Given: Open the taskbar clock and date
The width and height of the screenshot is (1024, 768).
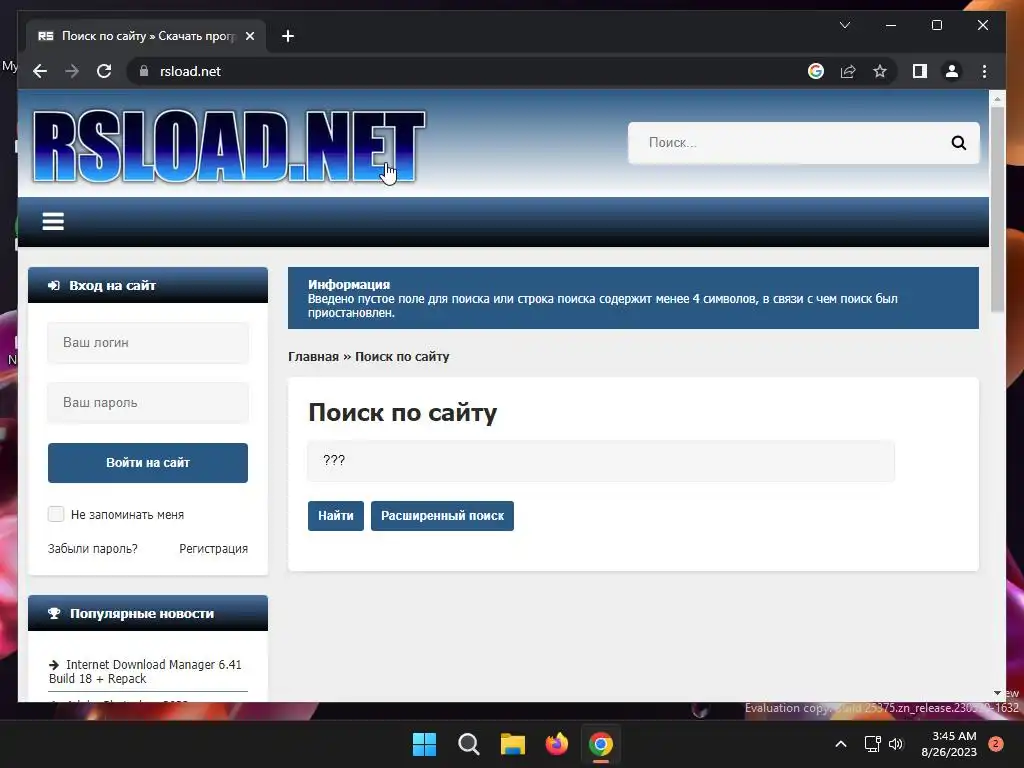Looking at the screenshot, I should tap(949, 744).
